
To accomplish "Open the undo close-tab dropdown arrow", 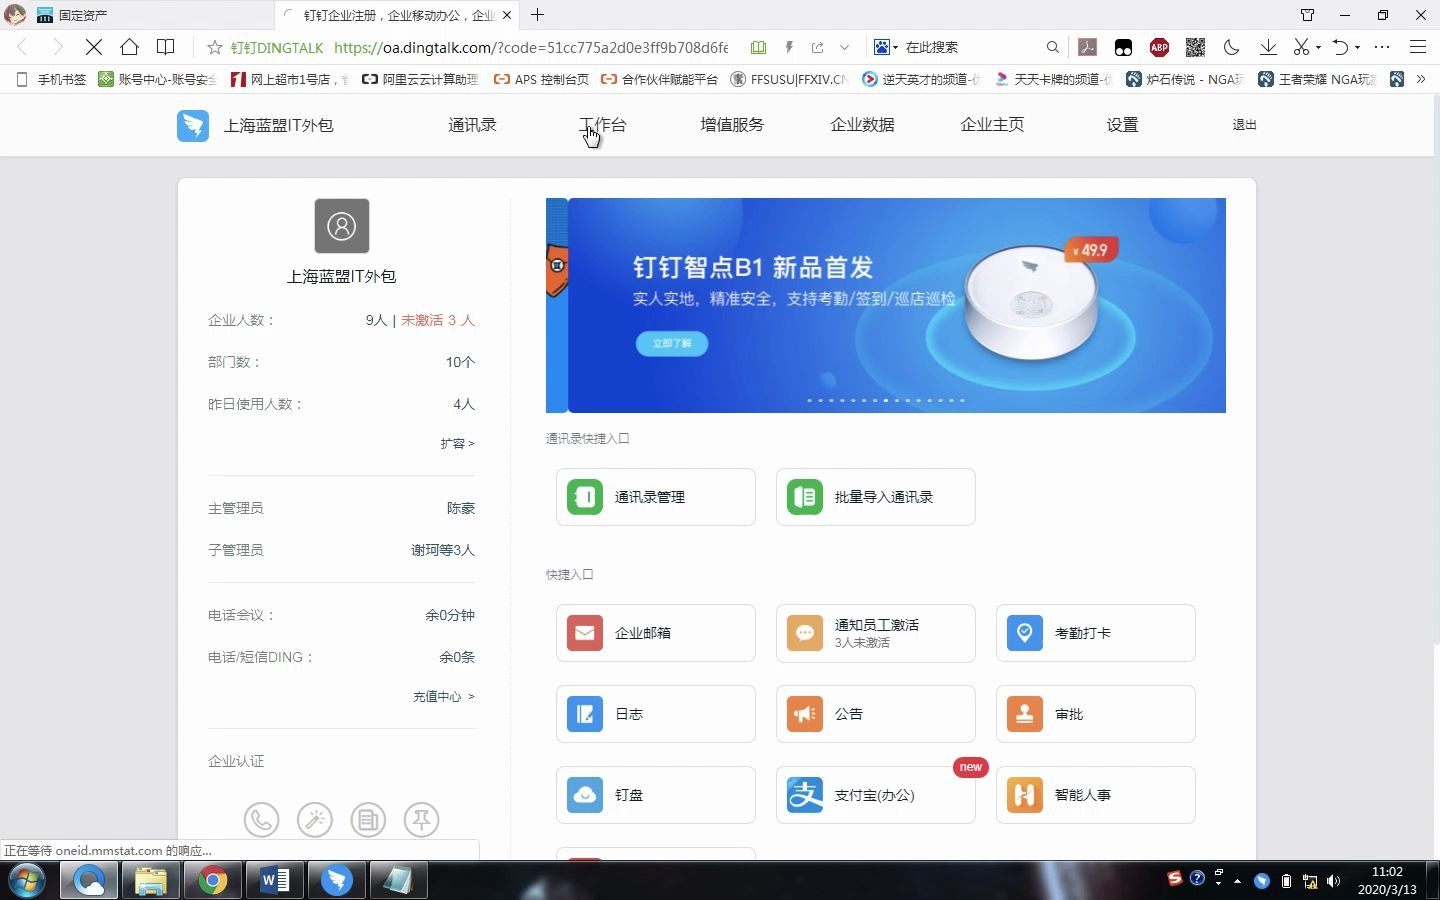I will pos(1357,47).
